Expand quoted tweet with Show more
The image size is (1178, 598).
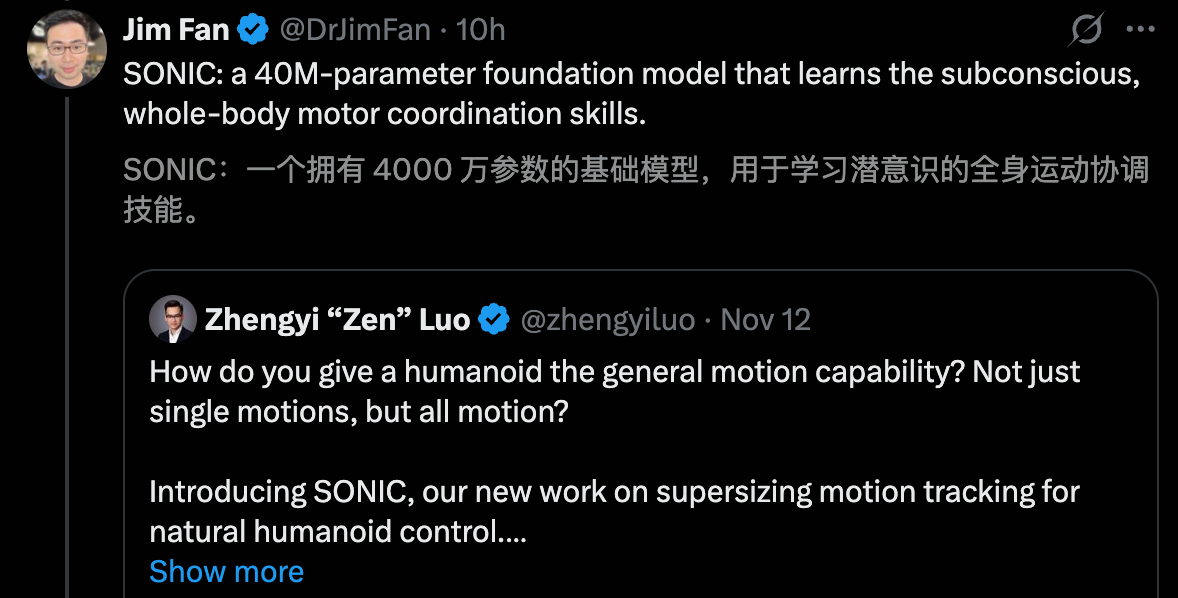[226, 571]
